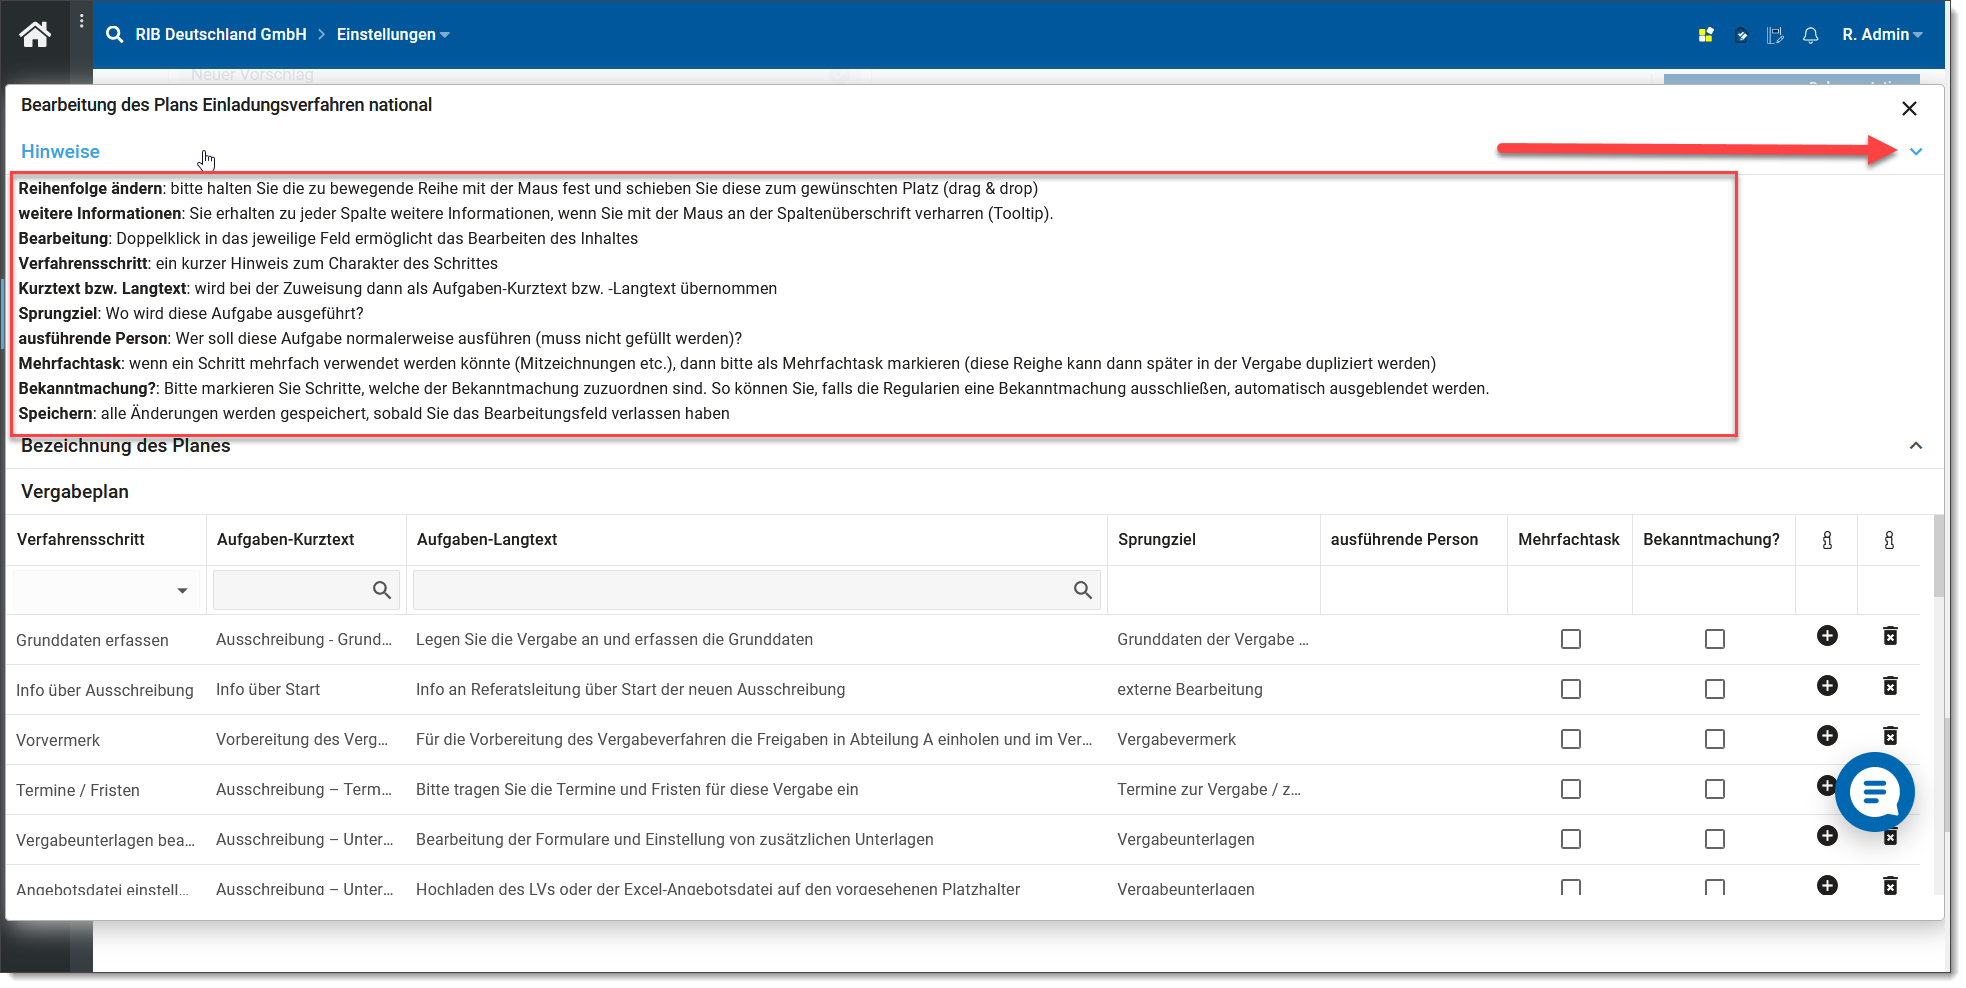This screenshot has width=1966, height=988.
Task: Delete the Angebotsdatei einstellen row
Action: (x=1890, y=886)
